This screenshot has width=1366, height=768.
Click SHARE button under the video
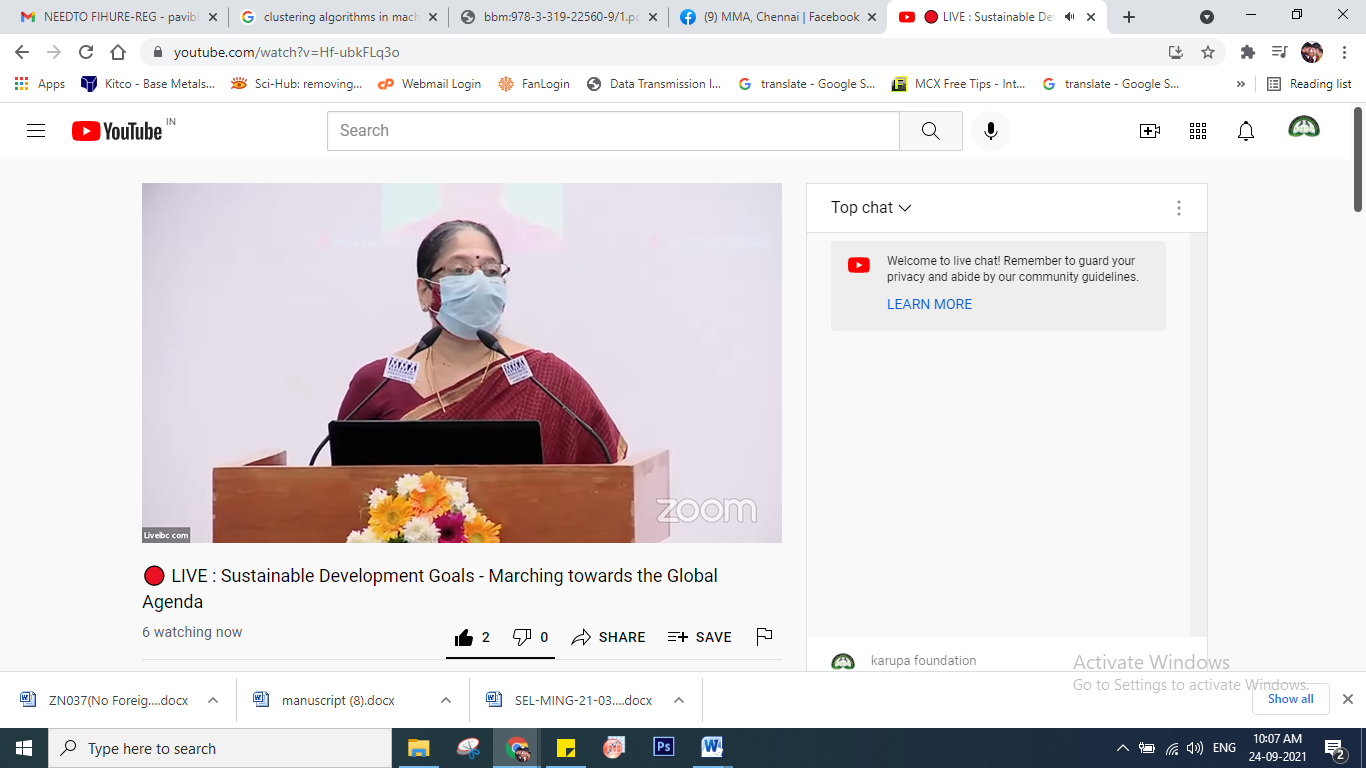608,637
